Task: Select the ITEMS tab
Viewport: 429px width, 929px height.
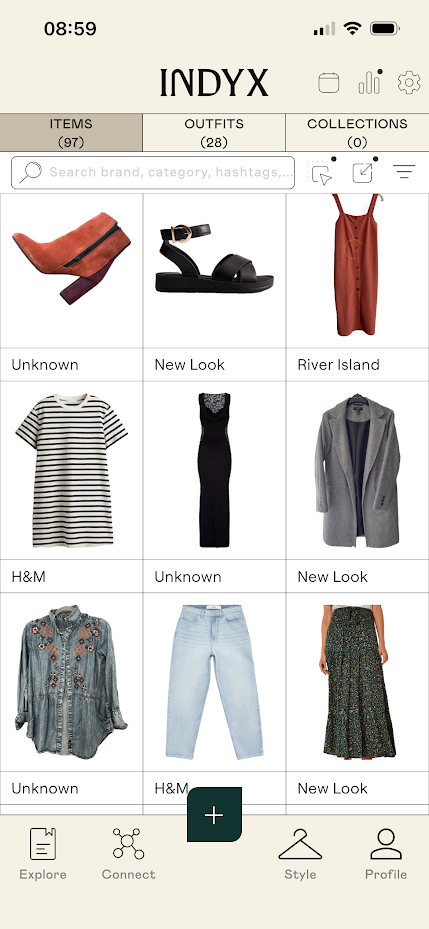Action: [x=71, y=133]
